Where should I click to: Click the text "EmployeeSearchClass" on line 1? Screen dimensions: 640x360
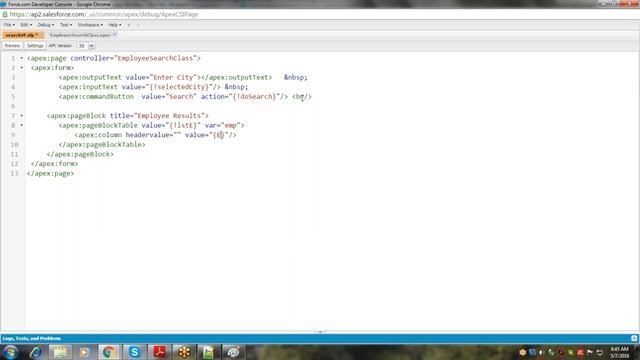point(155,58)
